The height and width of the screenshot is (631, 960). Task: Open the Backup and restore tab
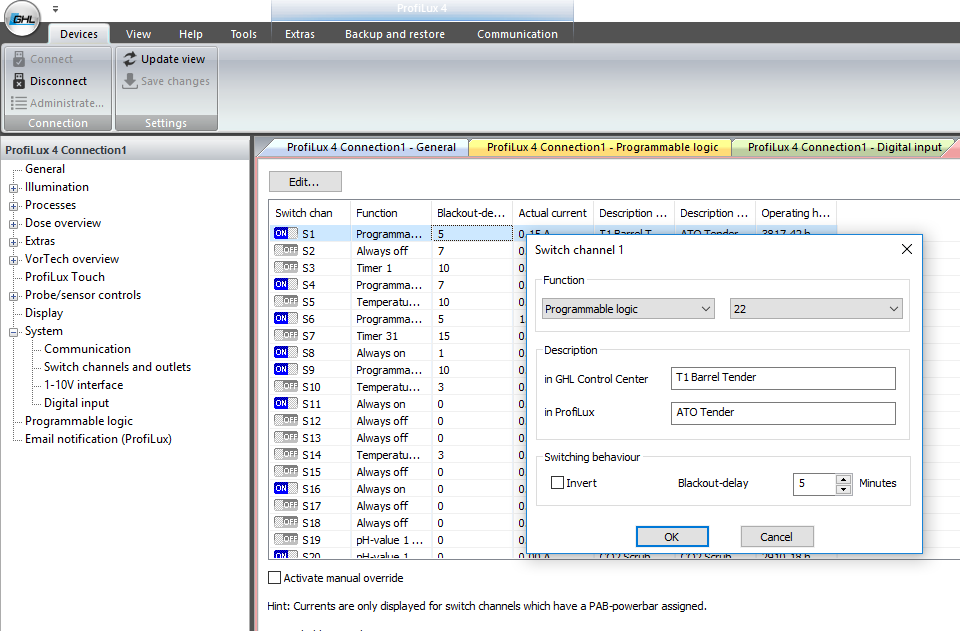pos(395,34)
